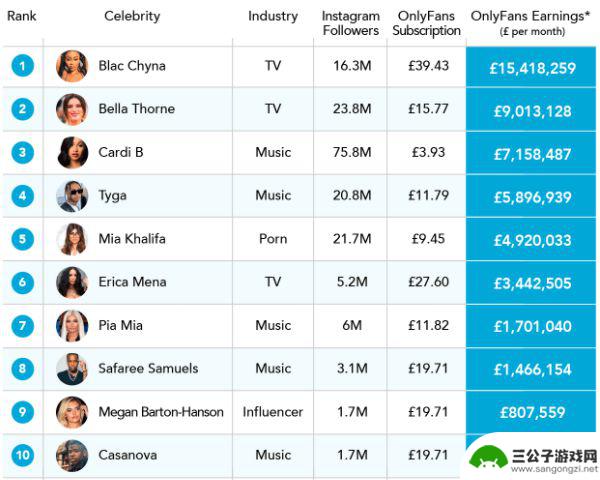Click Erica Mena's £27.60 subscription price
The image size is (600, 480).
point(428,282)
